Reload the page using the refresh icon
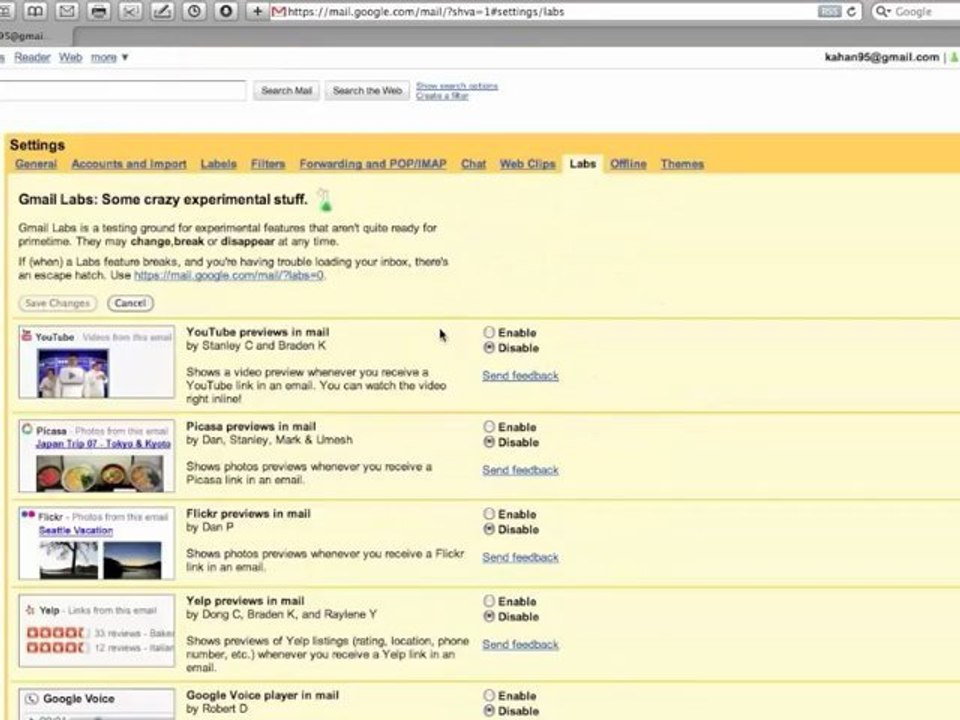The image size is (960, 720). click(851, 12)
